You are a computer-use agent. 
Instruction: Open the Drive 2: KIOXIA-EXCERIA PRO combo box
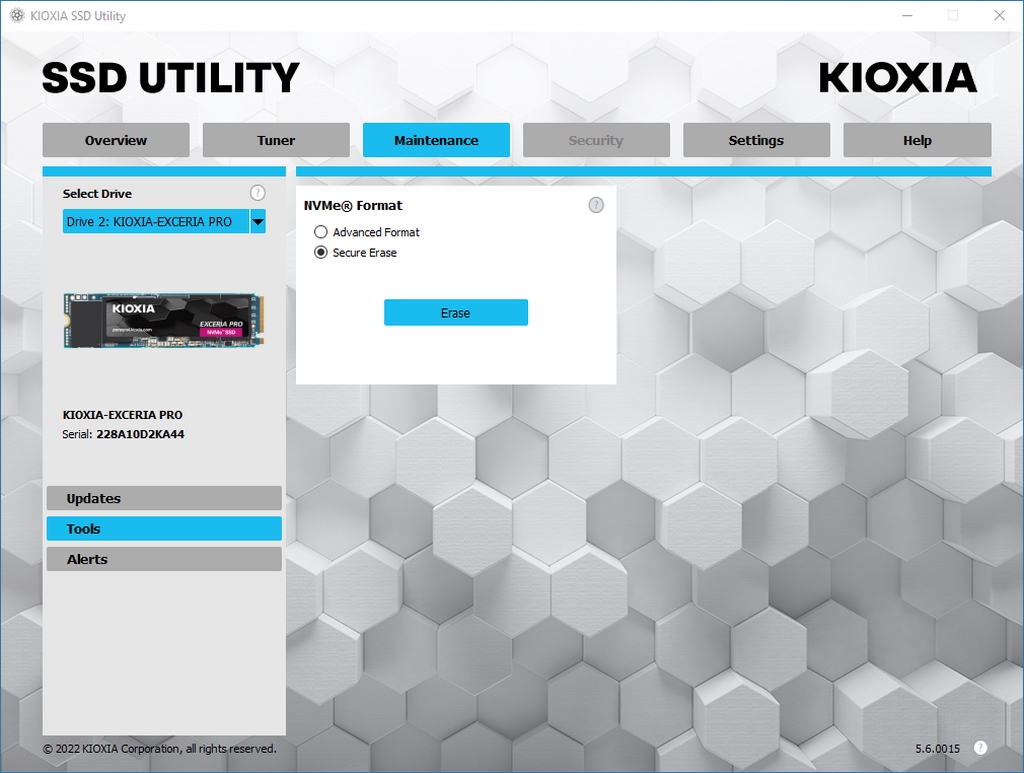pyautogui.click(x=164, y=221)
